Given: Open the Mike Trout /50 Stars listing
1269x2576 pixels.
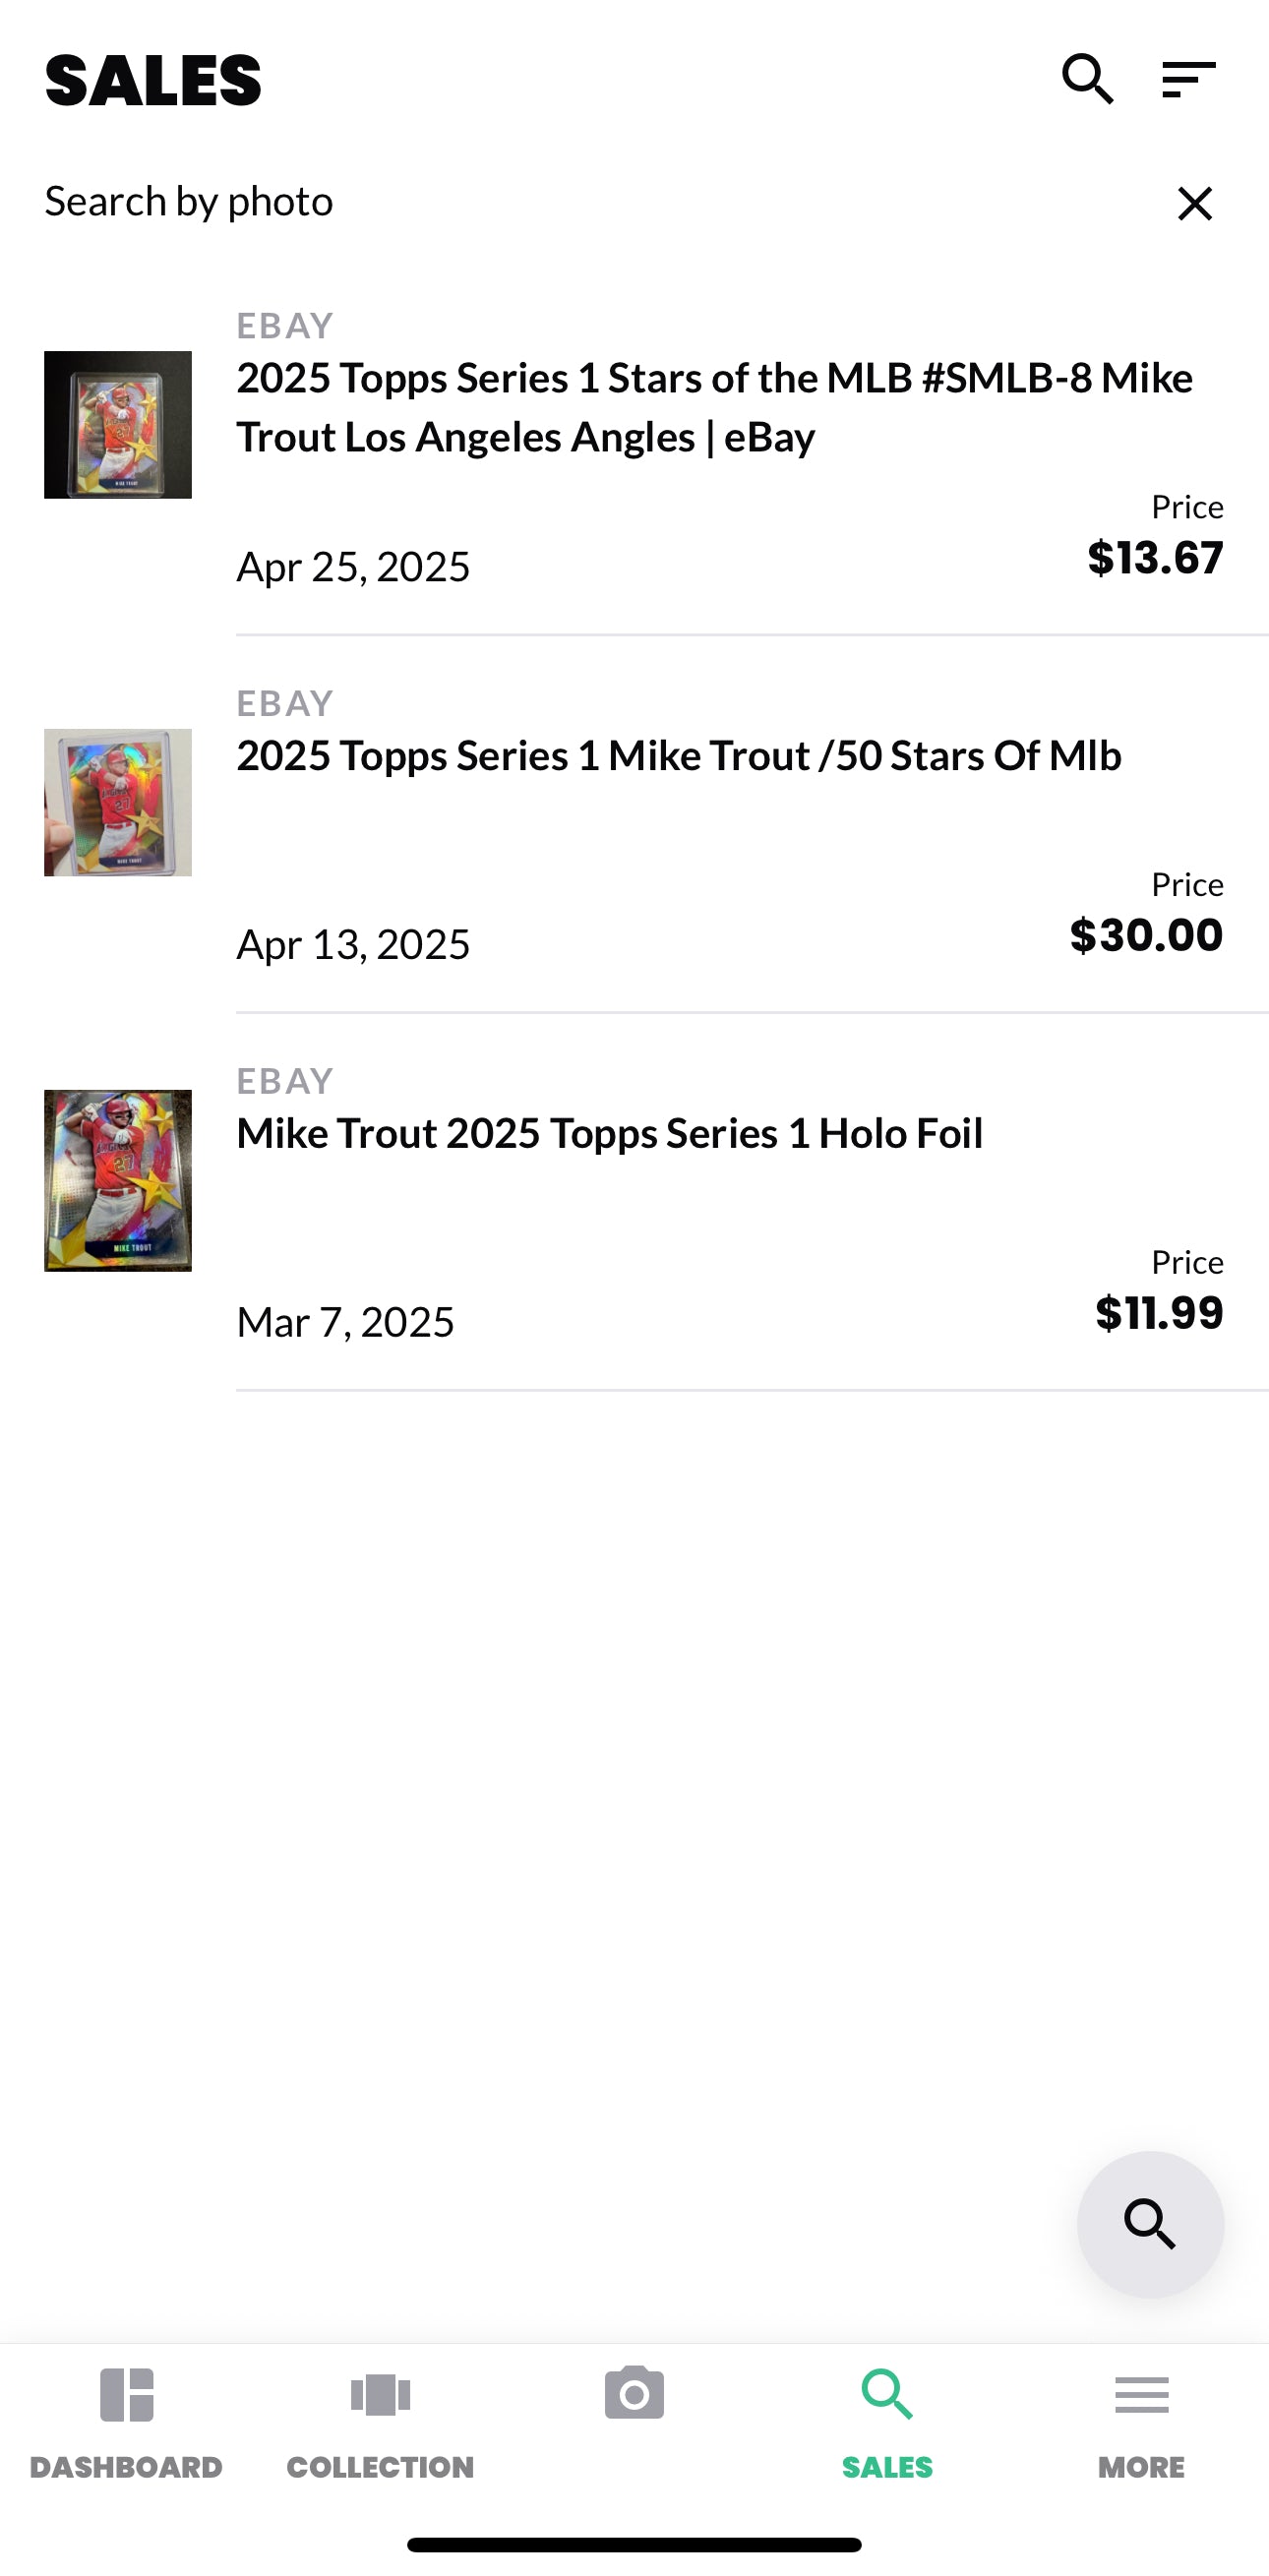Looking at the screenshot, I should (678, 756).
